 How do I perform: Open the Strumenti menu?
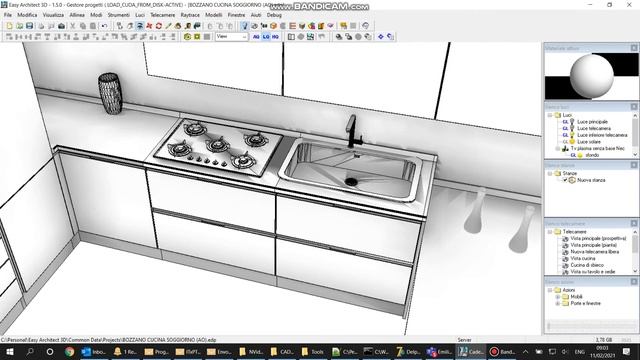pyautogui.click(x=118, y=15)
